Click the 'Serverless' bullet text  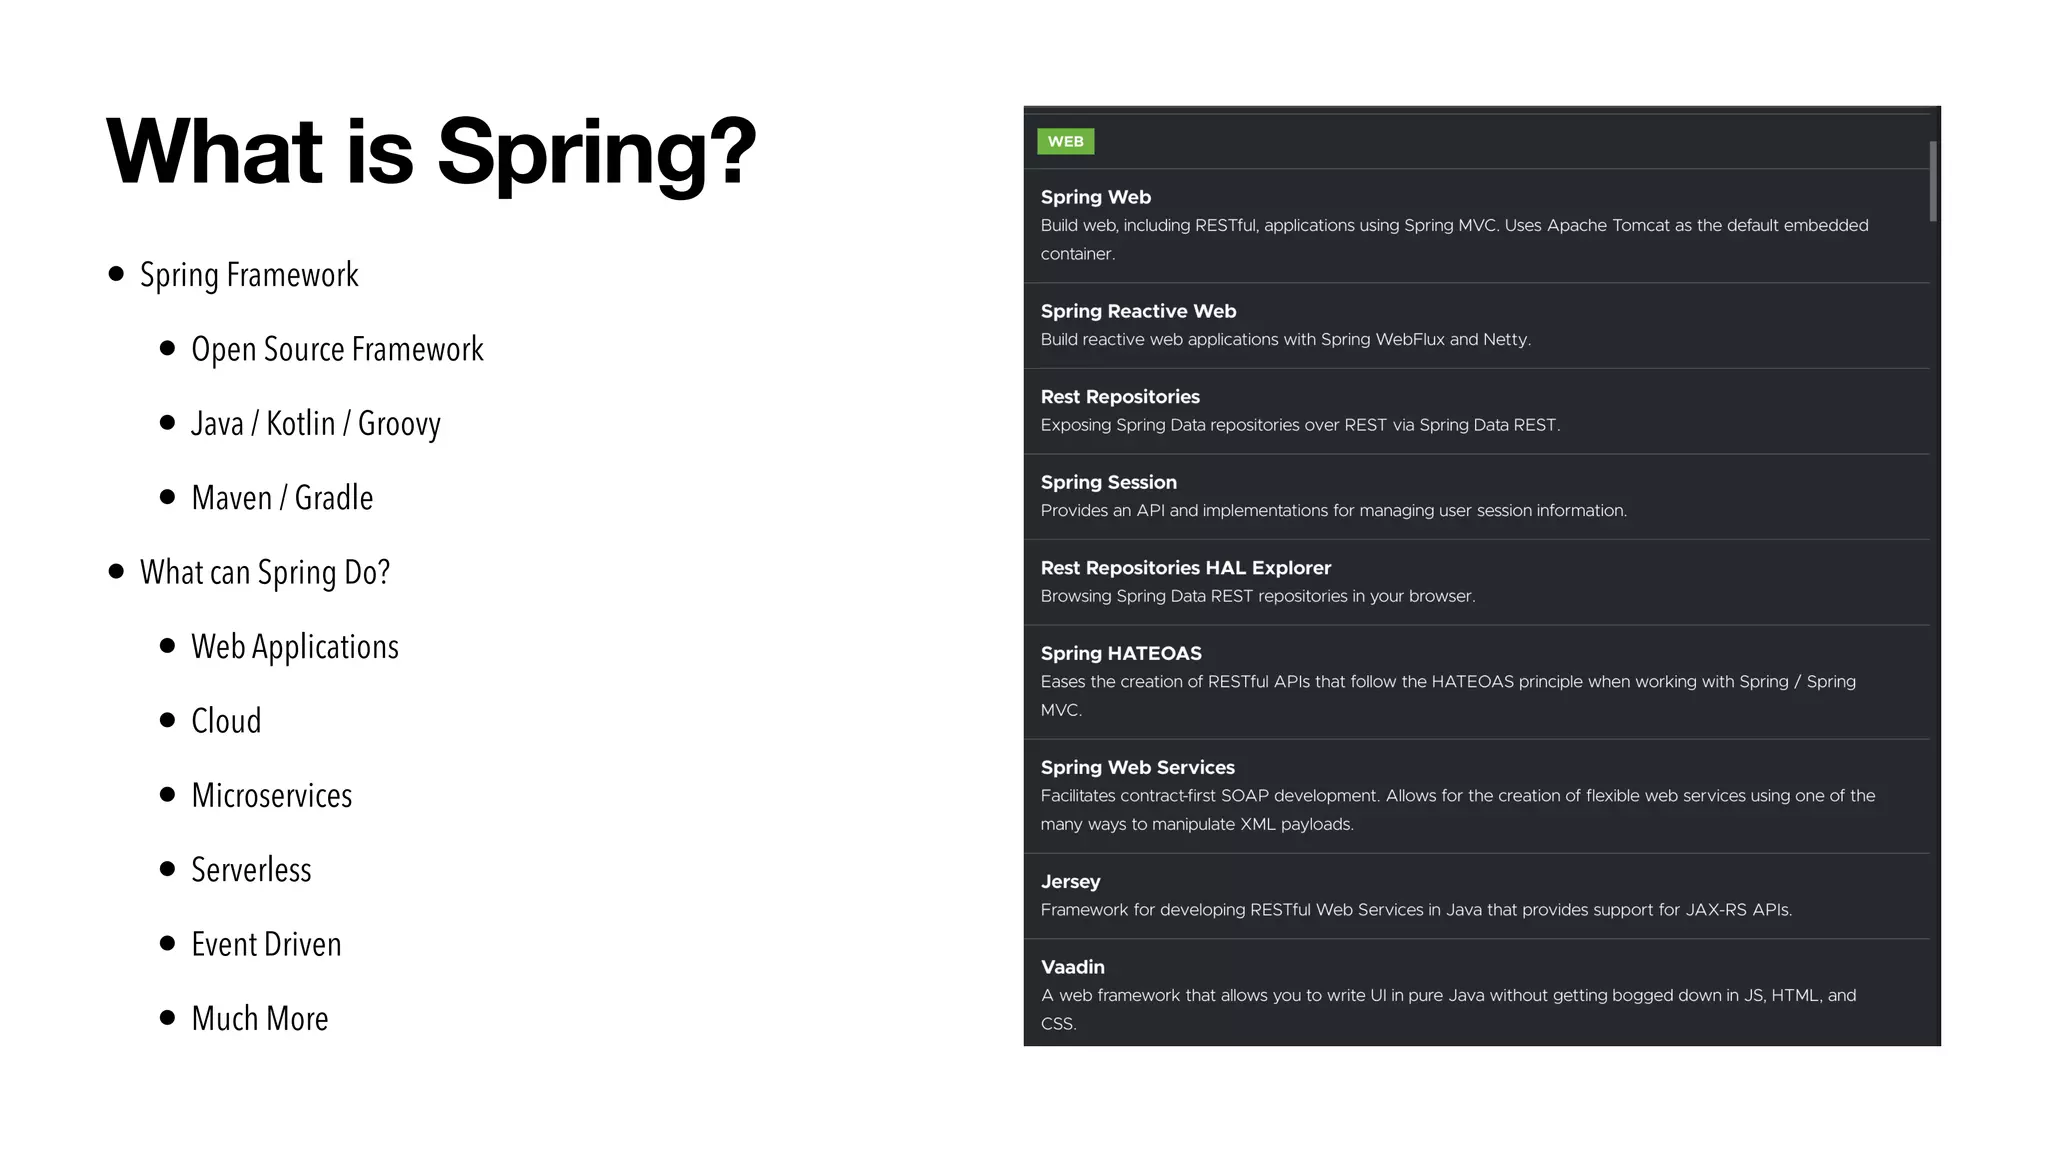click(251, 870)
